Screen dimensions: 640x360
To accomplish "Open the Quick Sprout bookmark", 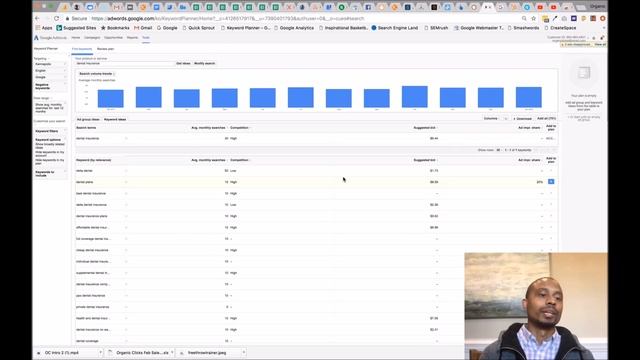I will [x=198, y=28].
